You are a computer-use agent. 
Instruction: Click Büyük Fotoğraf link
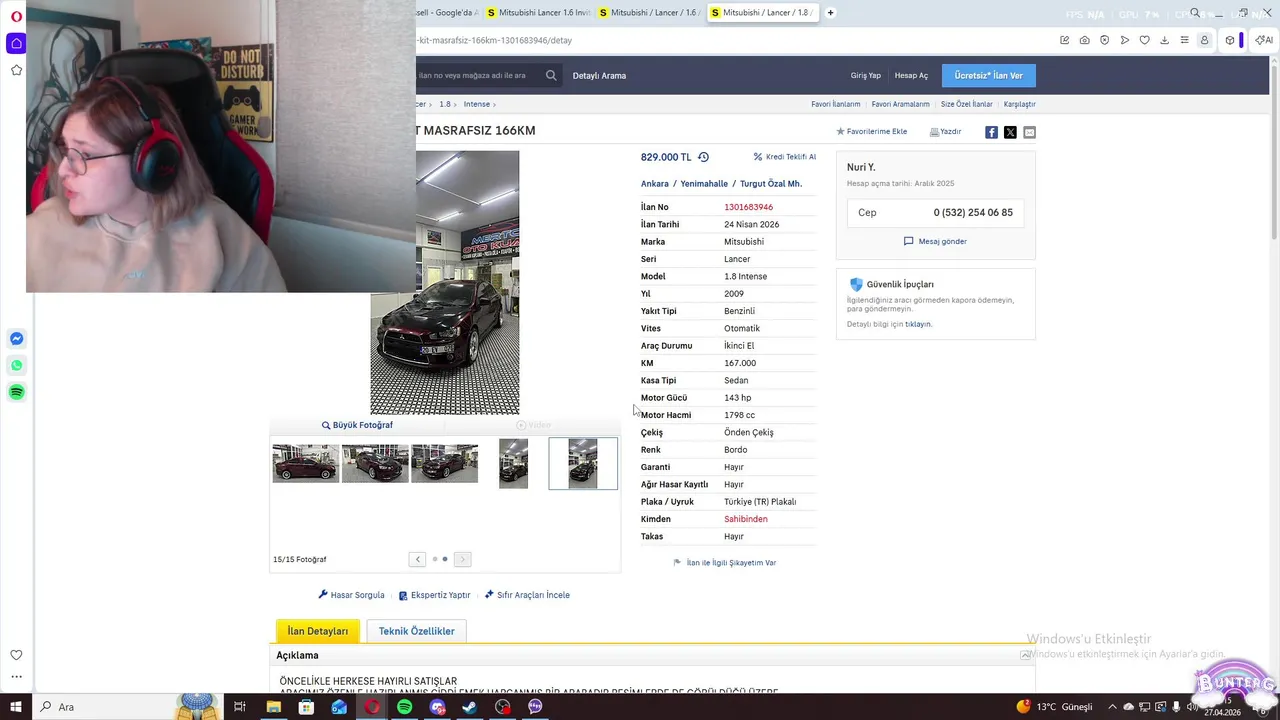(x=357, y=425)
